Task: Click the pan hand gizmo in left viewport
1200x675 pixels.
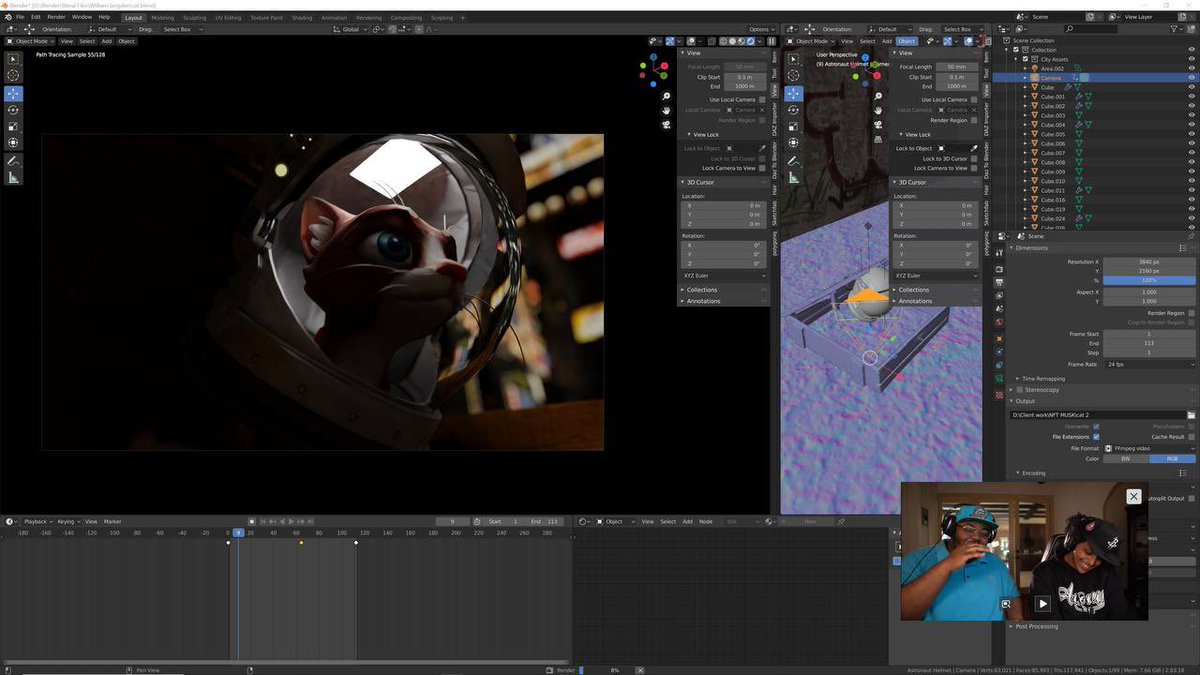Action: [x=667, y=110]
